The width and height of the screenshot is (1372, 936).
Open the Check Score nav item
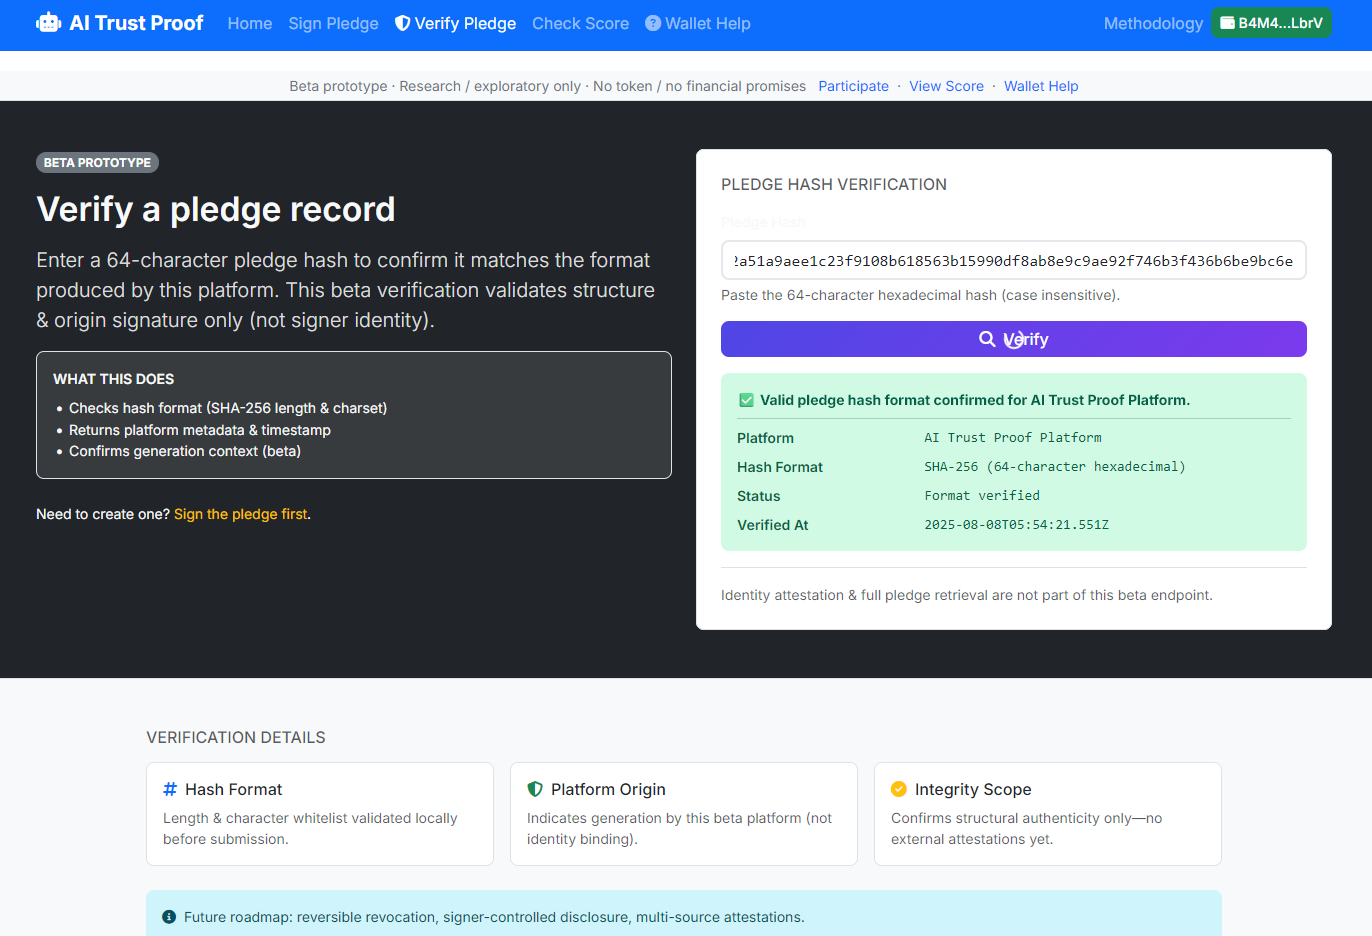(580, 23)
